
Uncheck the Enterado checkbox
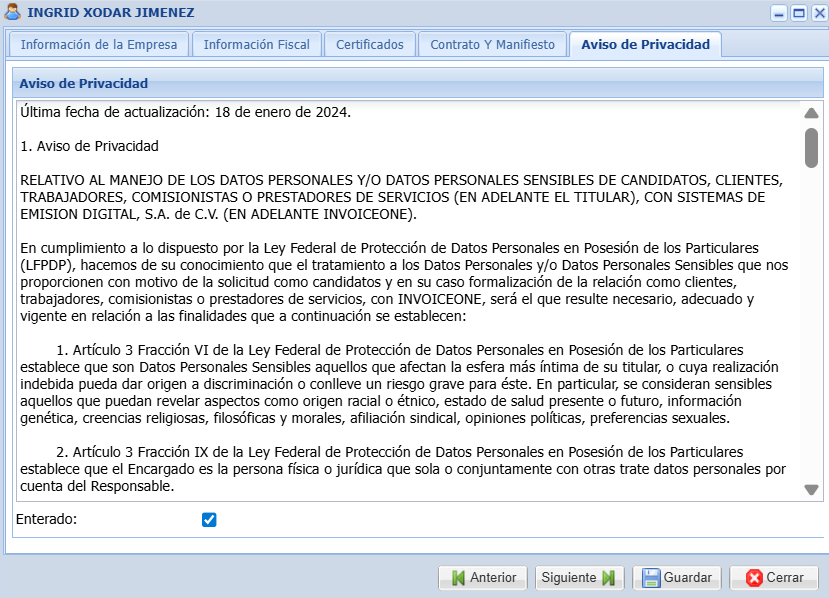tap(209, 519)
